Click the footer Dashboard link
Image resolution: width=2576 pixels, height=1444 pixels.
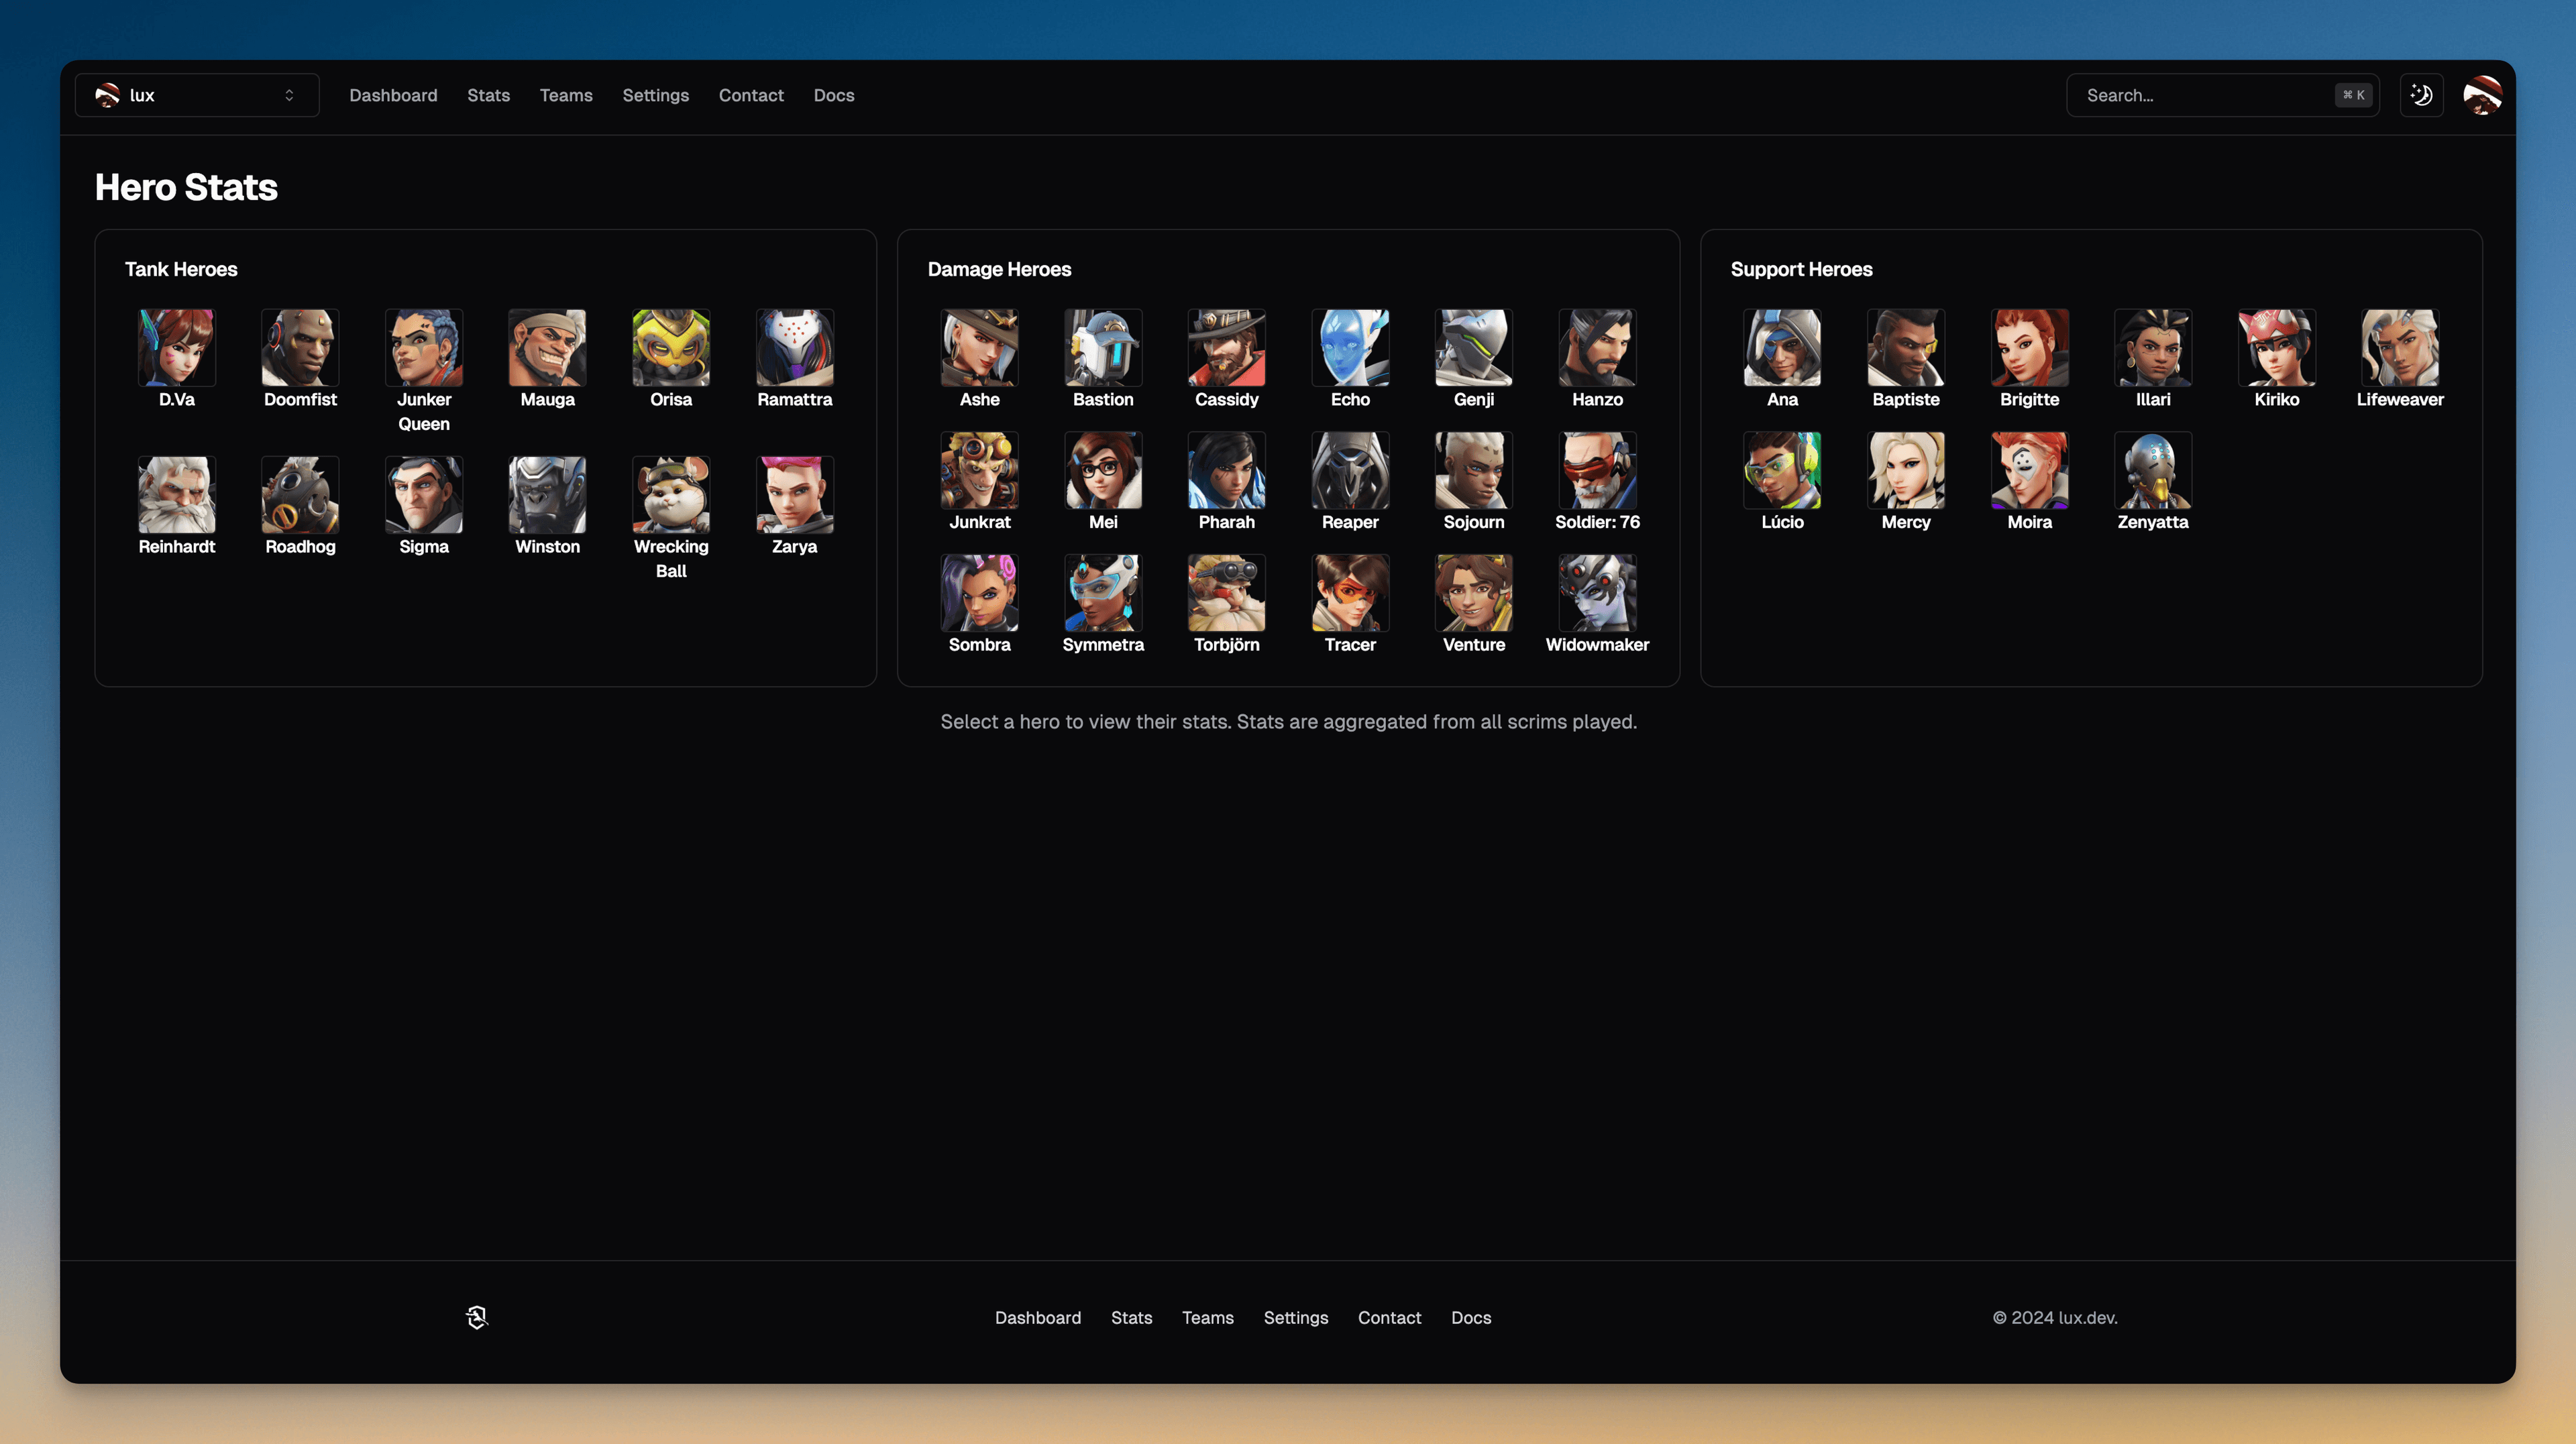coord(1038,1317)
